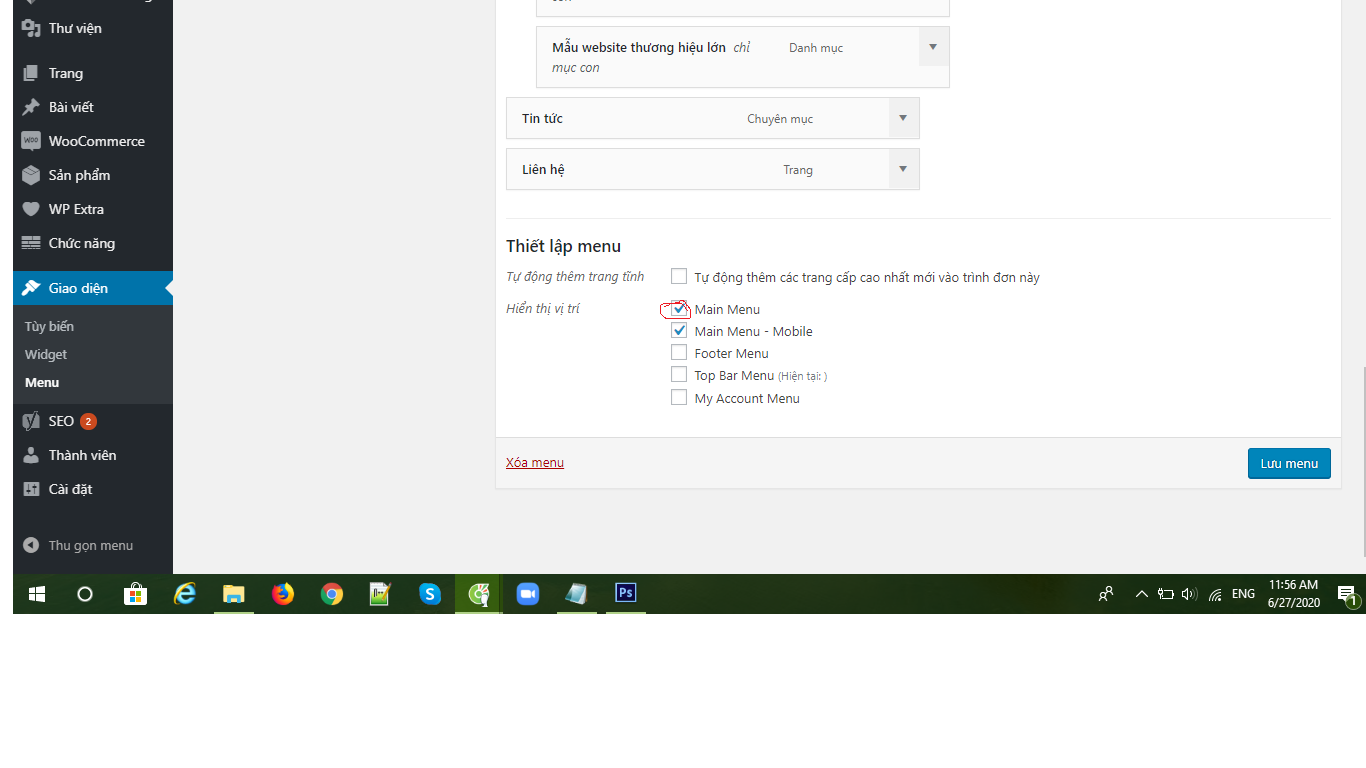Open Sản phẩm products icon in sidebar
1366x768 pixels.
[31, 175]
